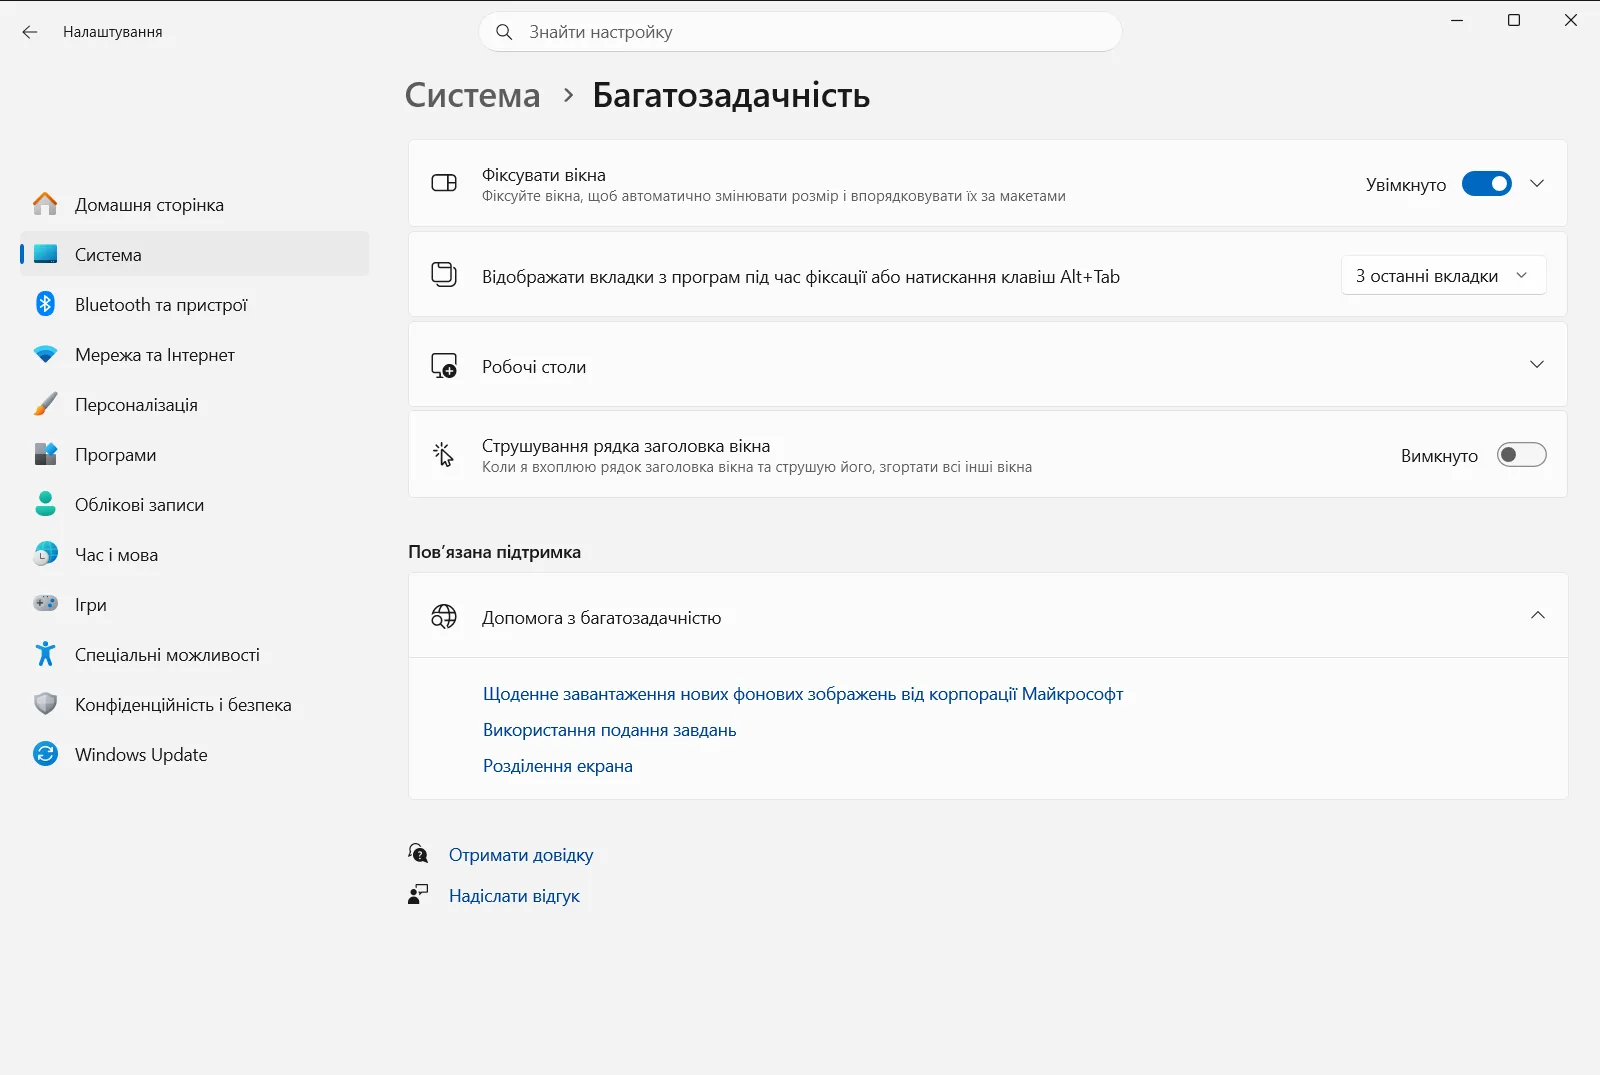Turn off the Фіксувати вікна toggle

pyautogui.click(x=1487, y=184)
